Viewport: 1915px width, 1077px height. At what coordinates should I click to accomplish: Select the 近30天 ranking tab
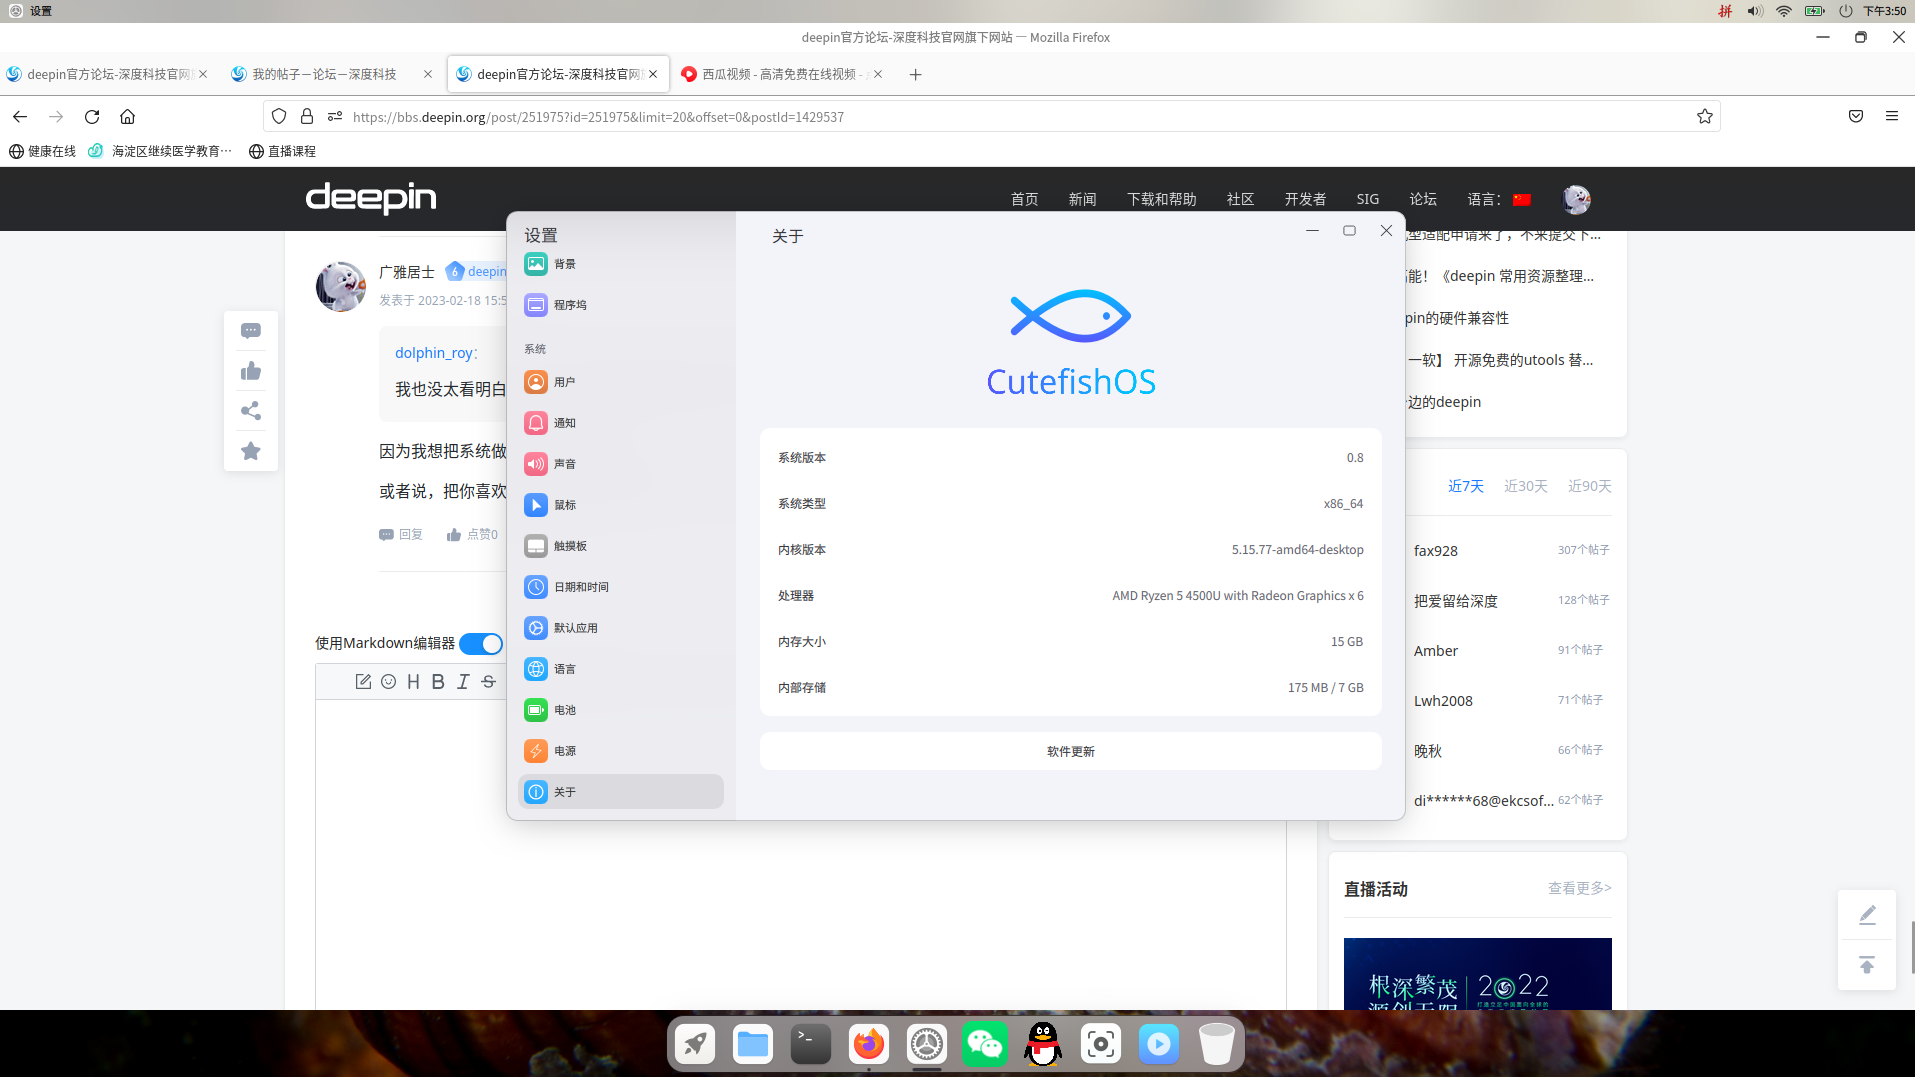coord(1525,486)
